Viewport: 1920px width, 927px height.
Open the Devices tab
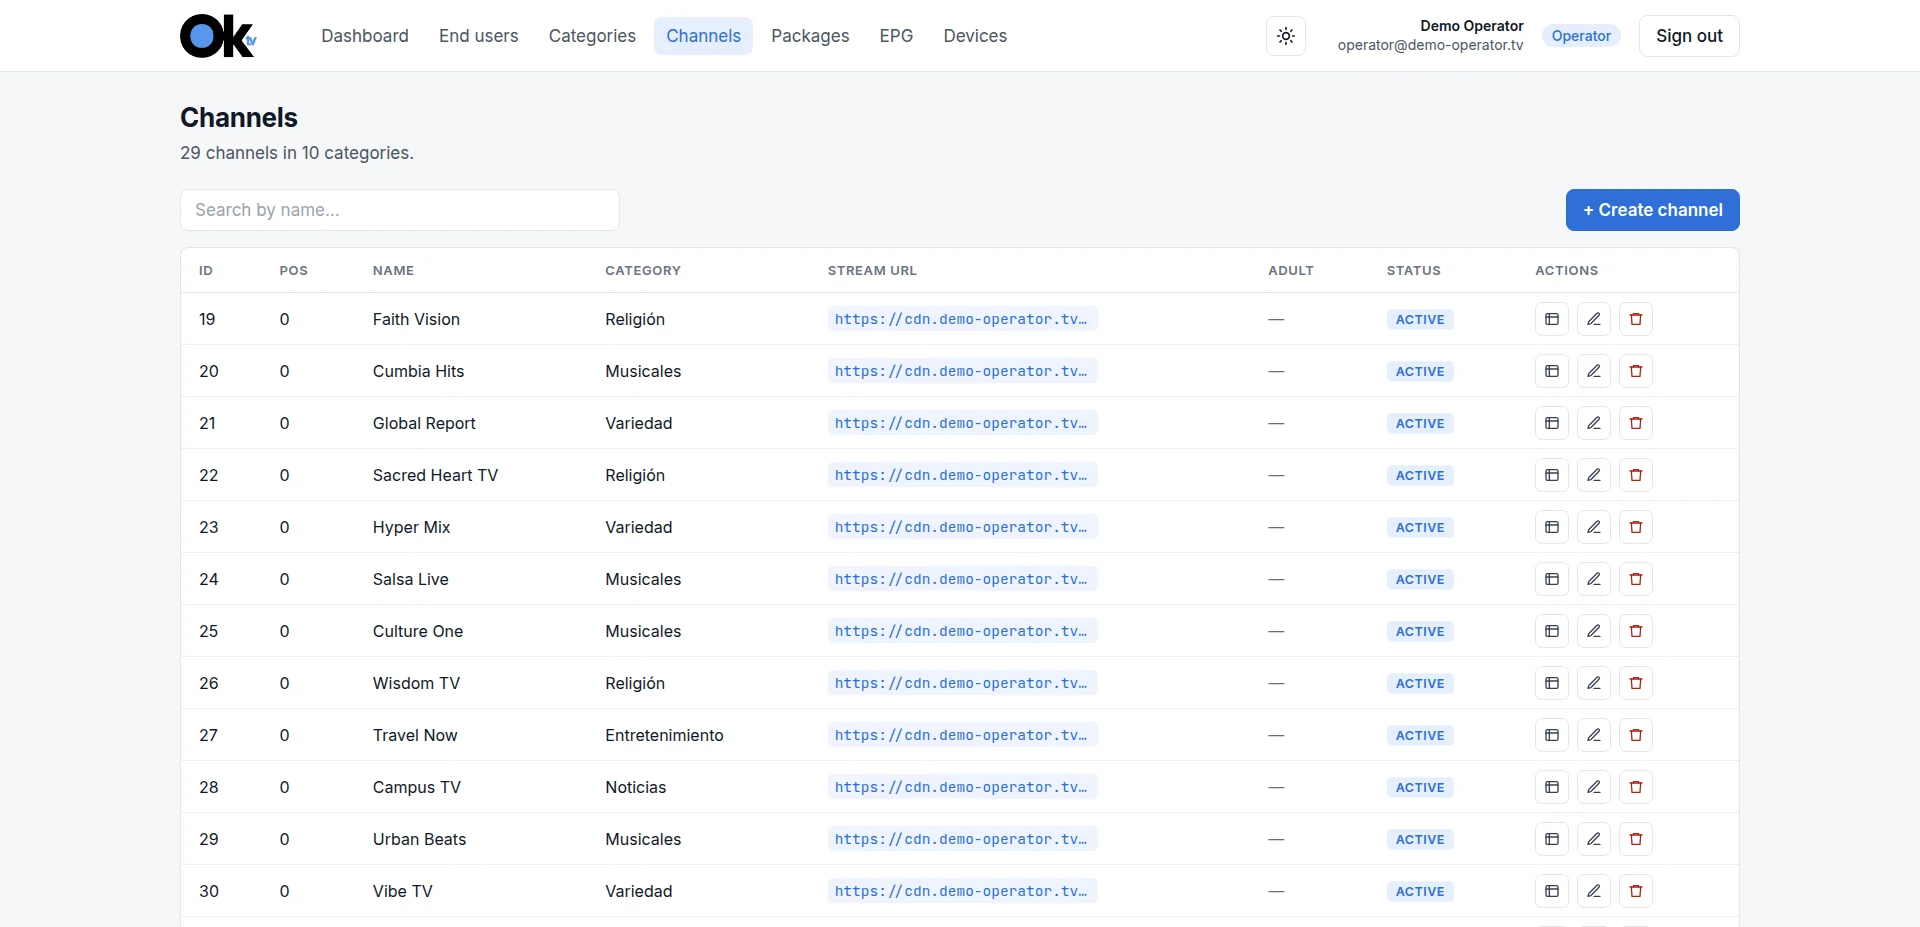coord(975,36)
